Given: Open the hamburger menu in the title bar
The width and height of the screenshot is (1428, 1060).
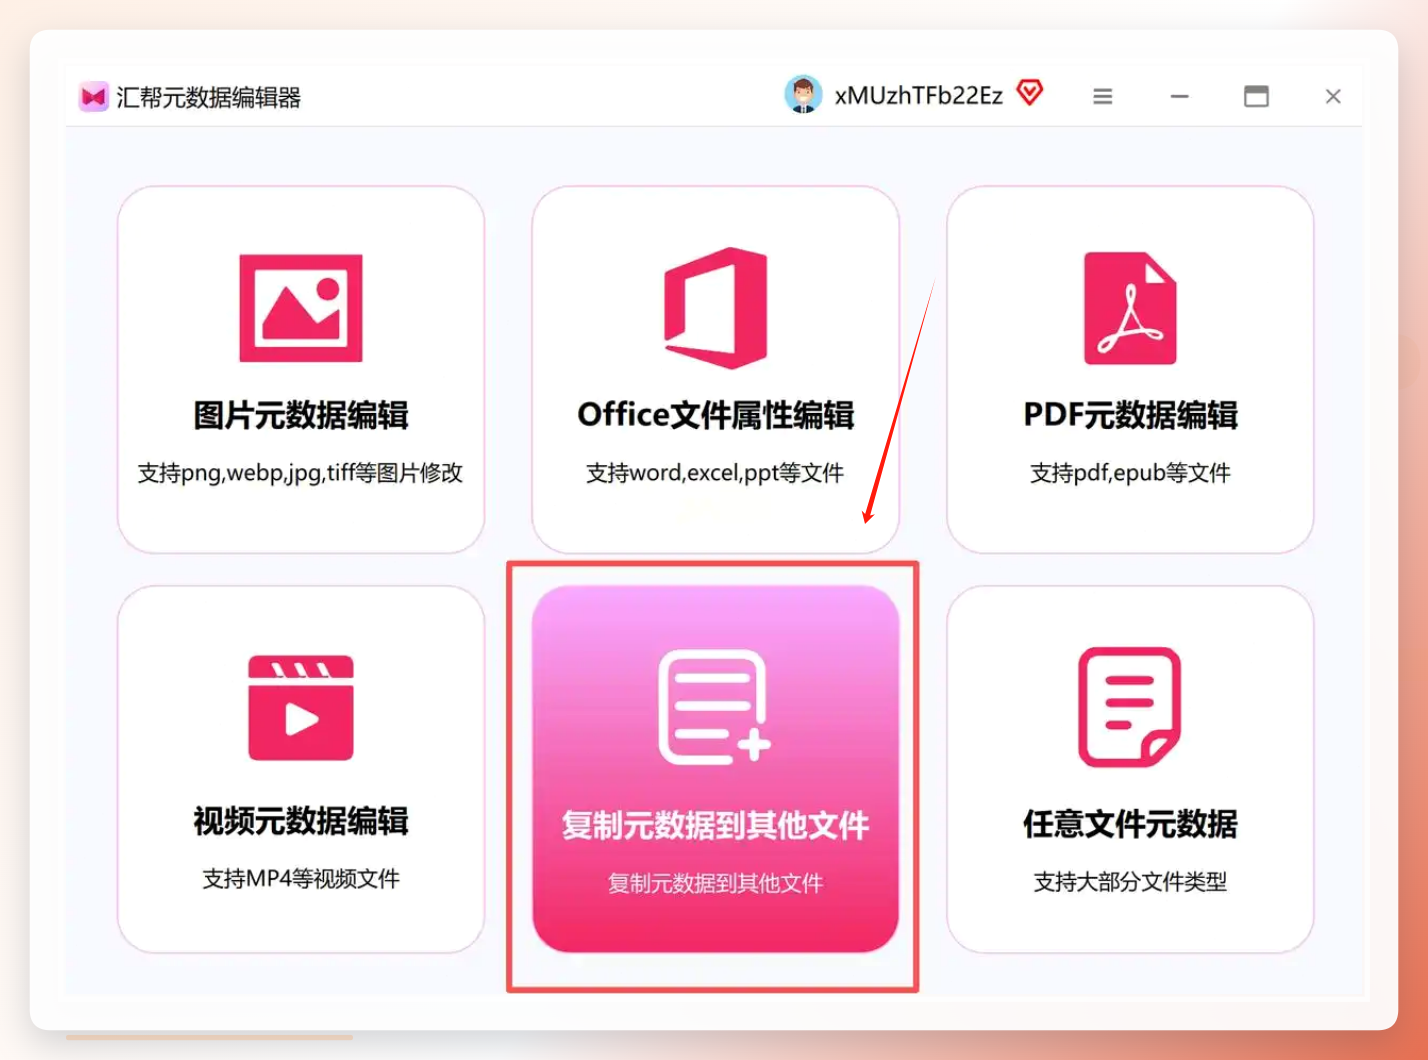Looking at the screenshot, I should tap(1103, 96).
